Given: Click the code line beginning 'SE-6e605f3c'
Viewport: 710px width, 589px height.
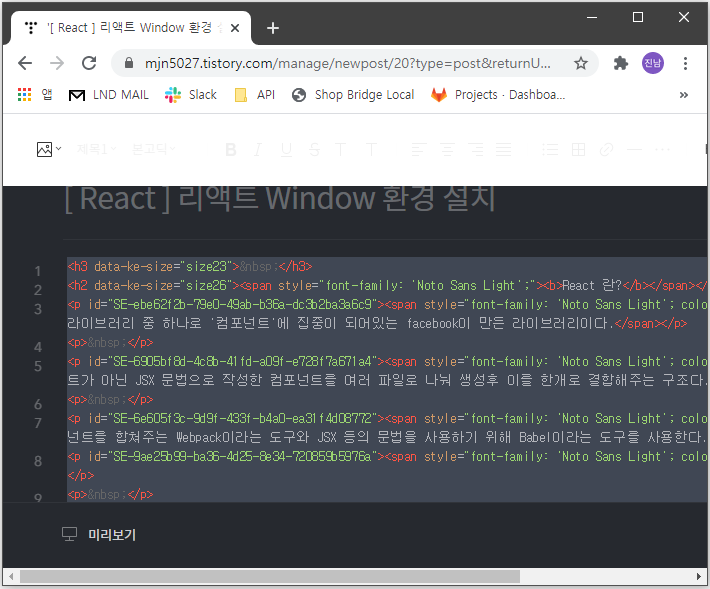Looking at the screenshot, I should (x=387, y=419).
